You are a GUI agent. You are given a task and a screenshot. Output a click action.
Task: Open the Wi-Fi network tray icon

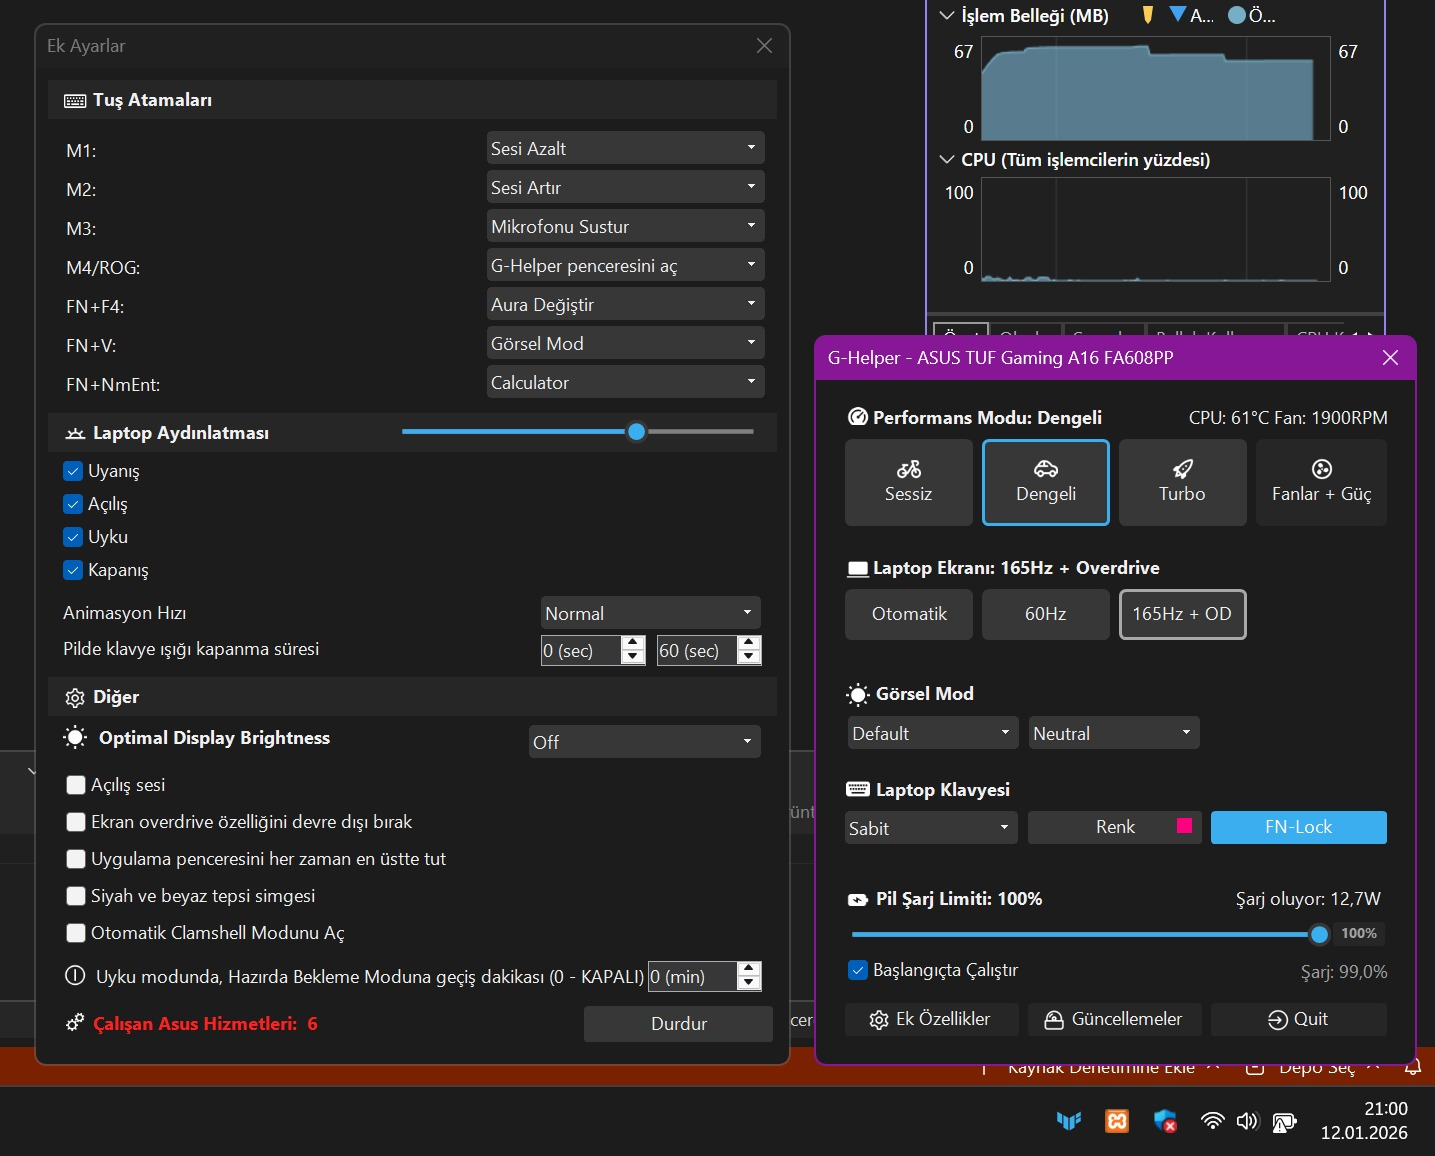pyautogui.click(x=1213, y=1121)
